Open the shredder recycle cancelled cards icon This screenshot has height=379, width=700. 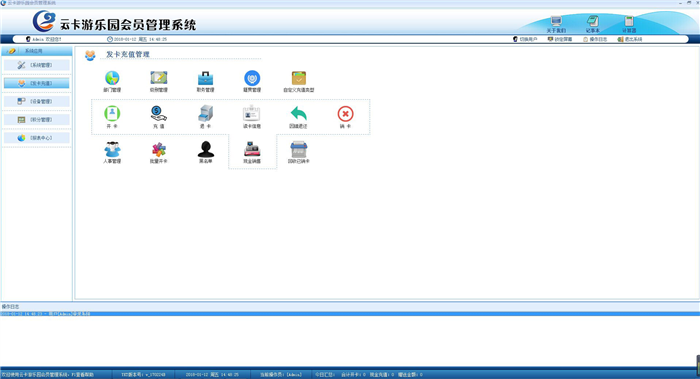tap(299, 149)
